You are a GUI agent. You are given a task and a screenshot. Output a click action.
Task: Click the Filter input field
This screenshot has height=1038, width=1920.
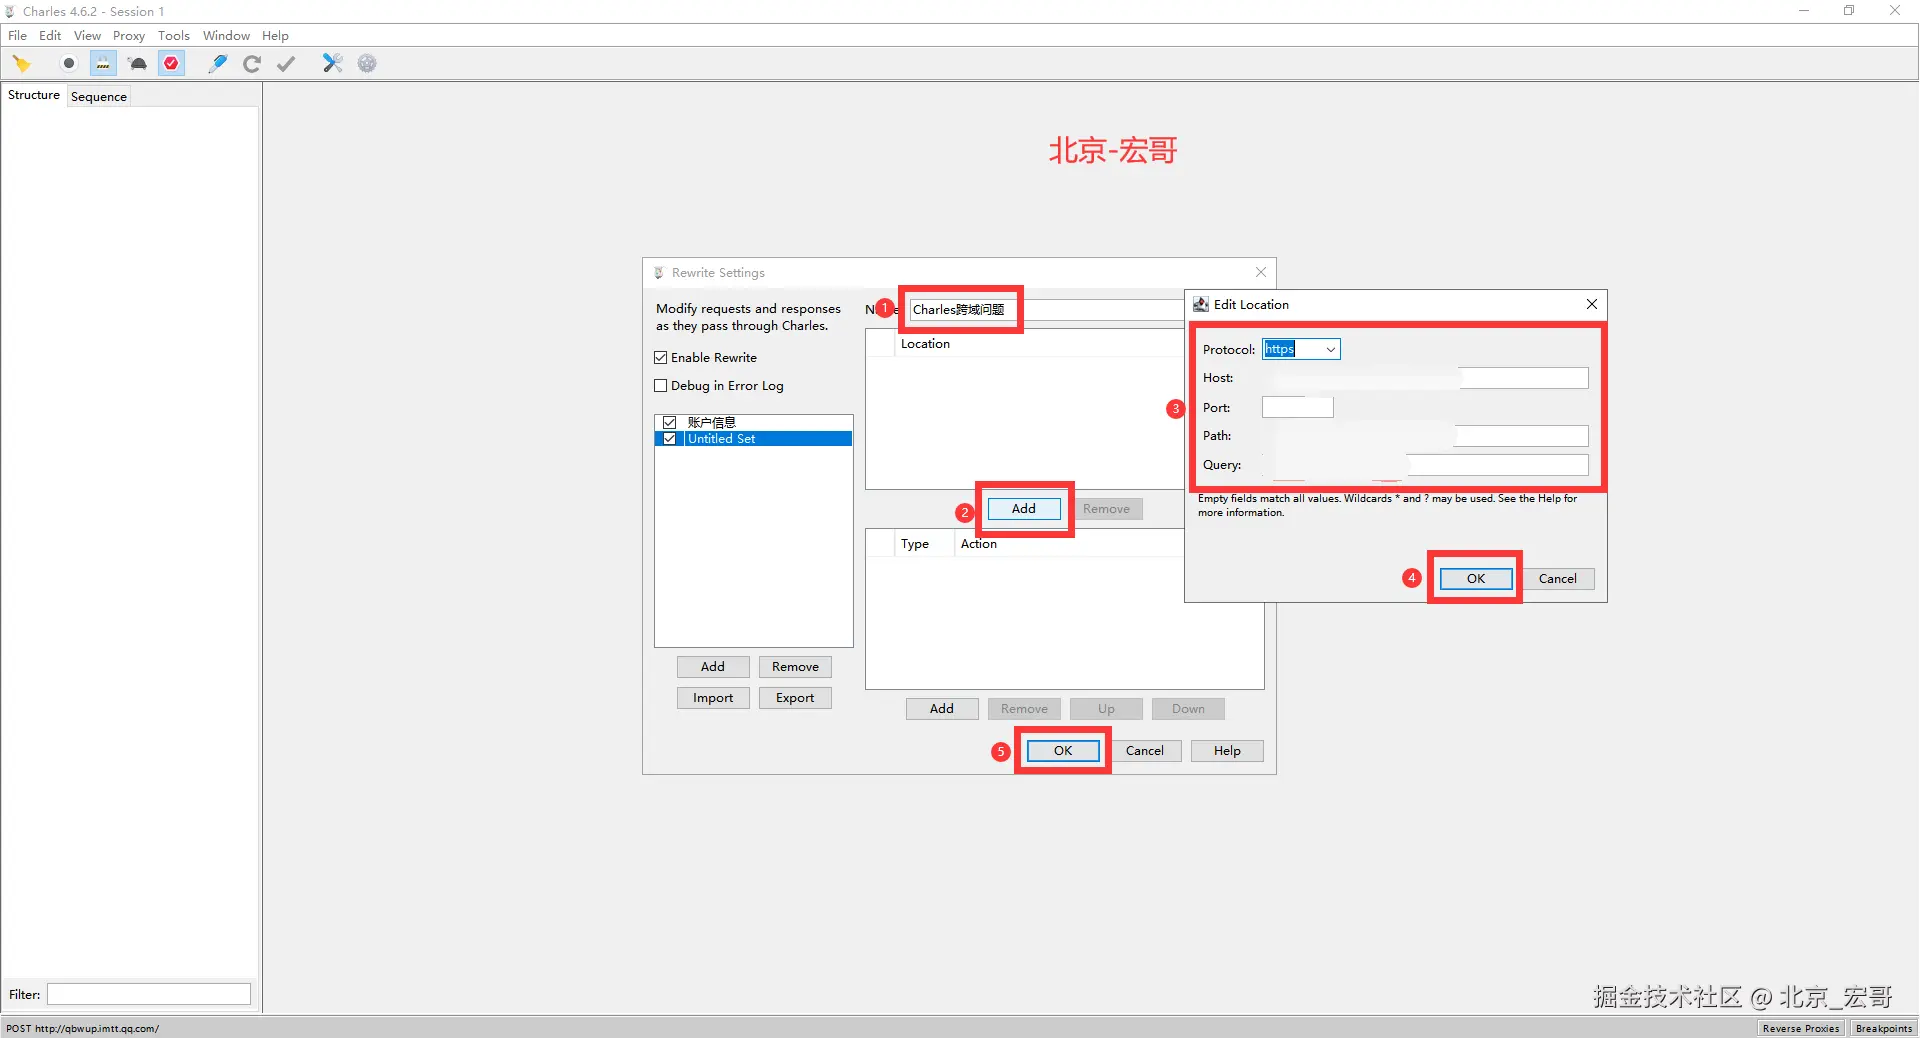pos(149,994)
